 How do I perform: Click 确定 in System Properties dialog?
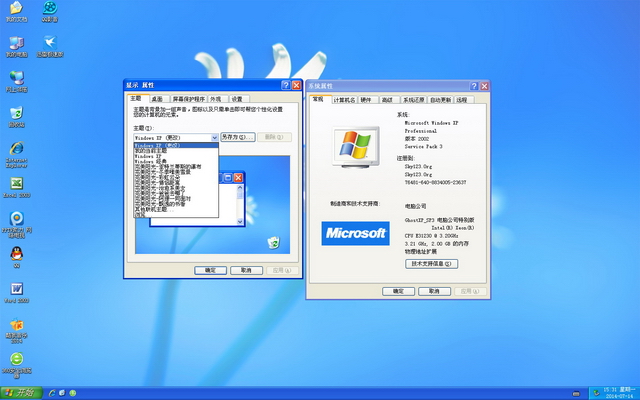[x=398, y=291]
